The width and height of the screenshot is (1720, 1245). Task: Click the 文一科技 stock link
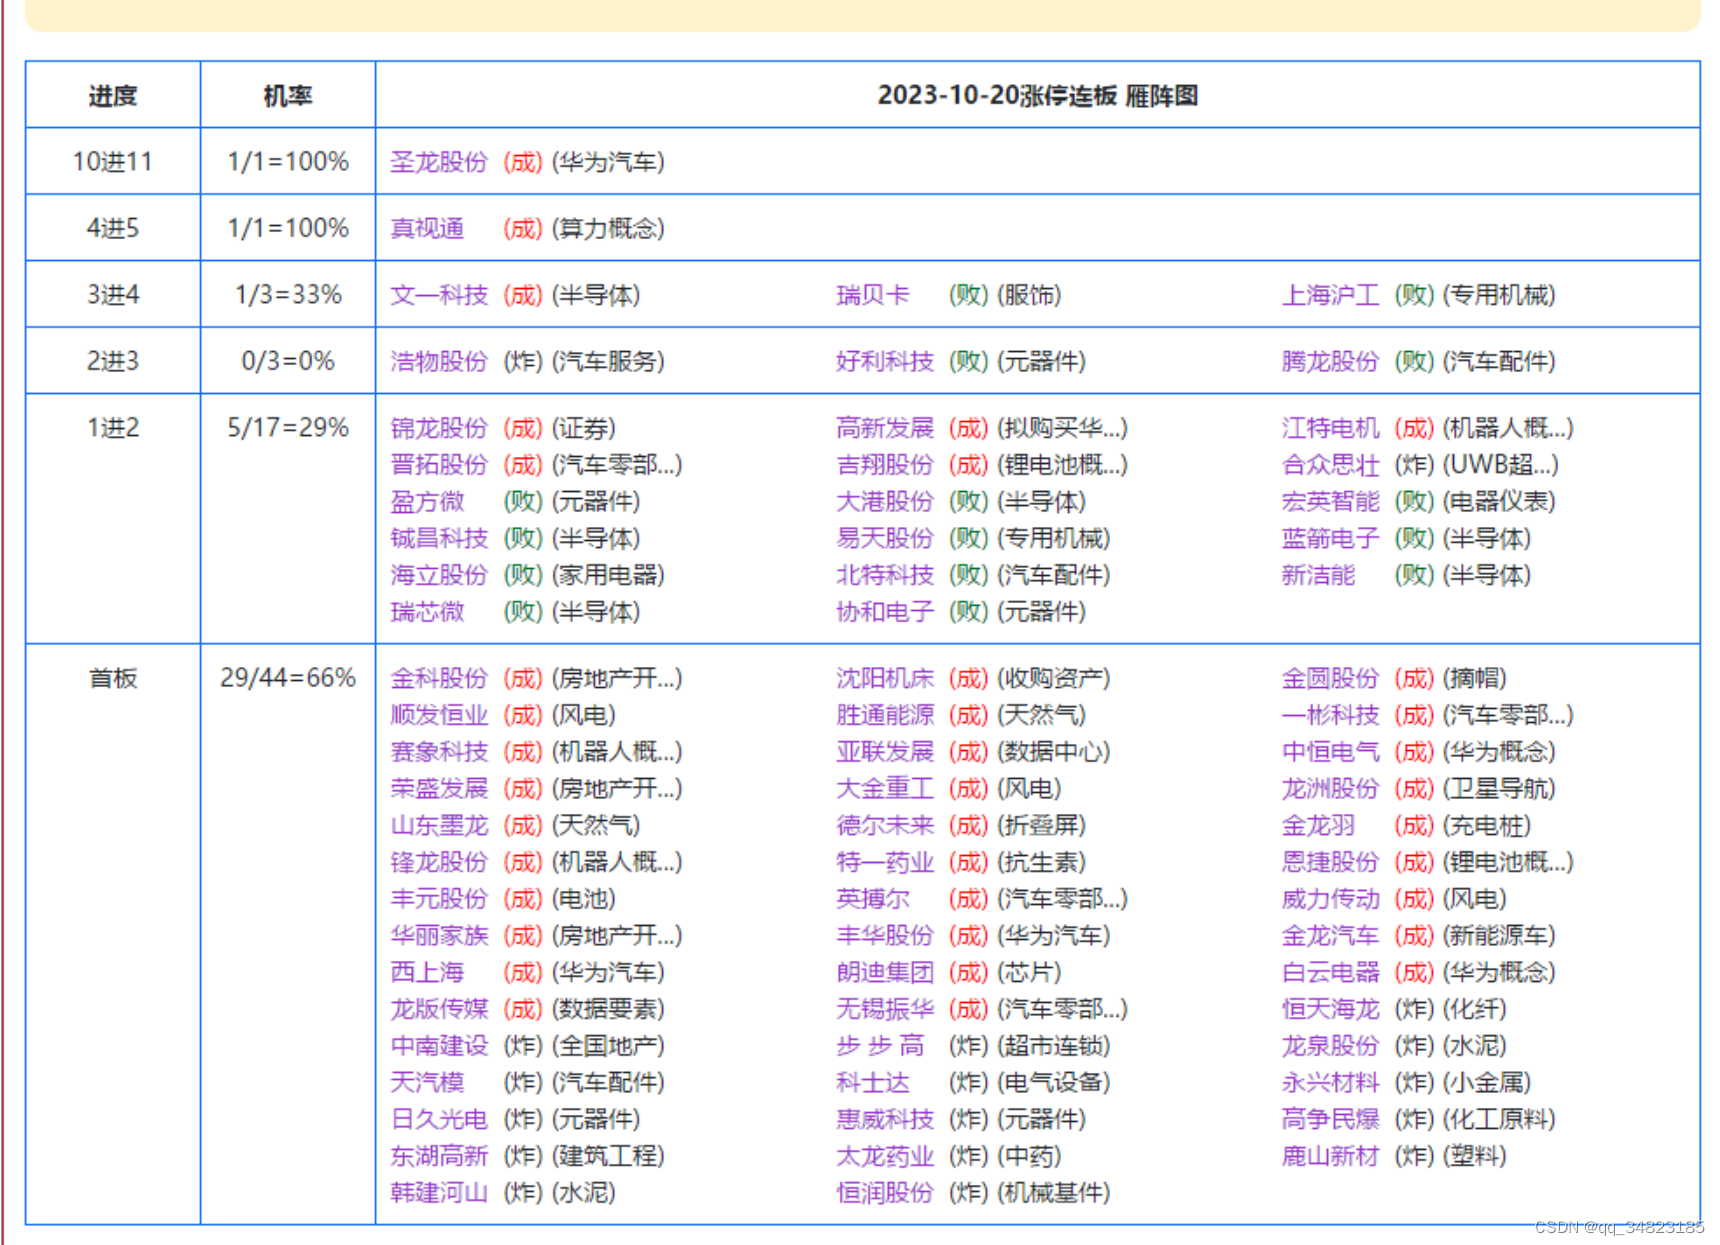click(439, 295)
